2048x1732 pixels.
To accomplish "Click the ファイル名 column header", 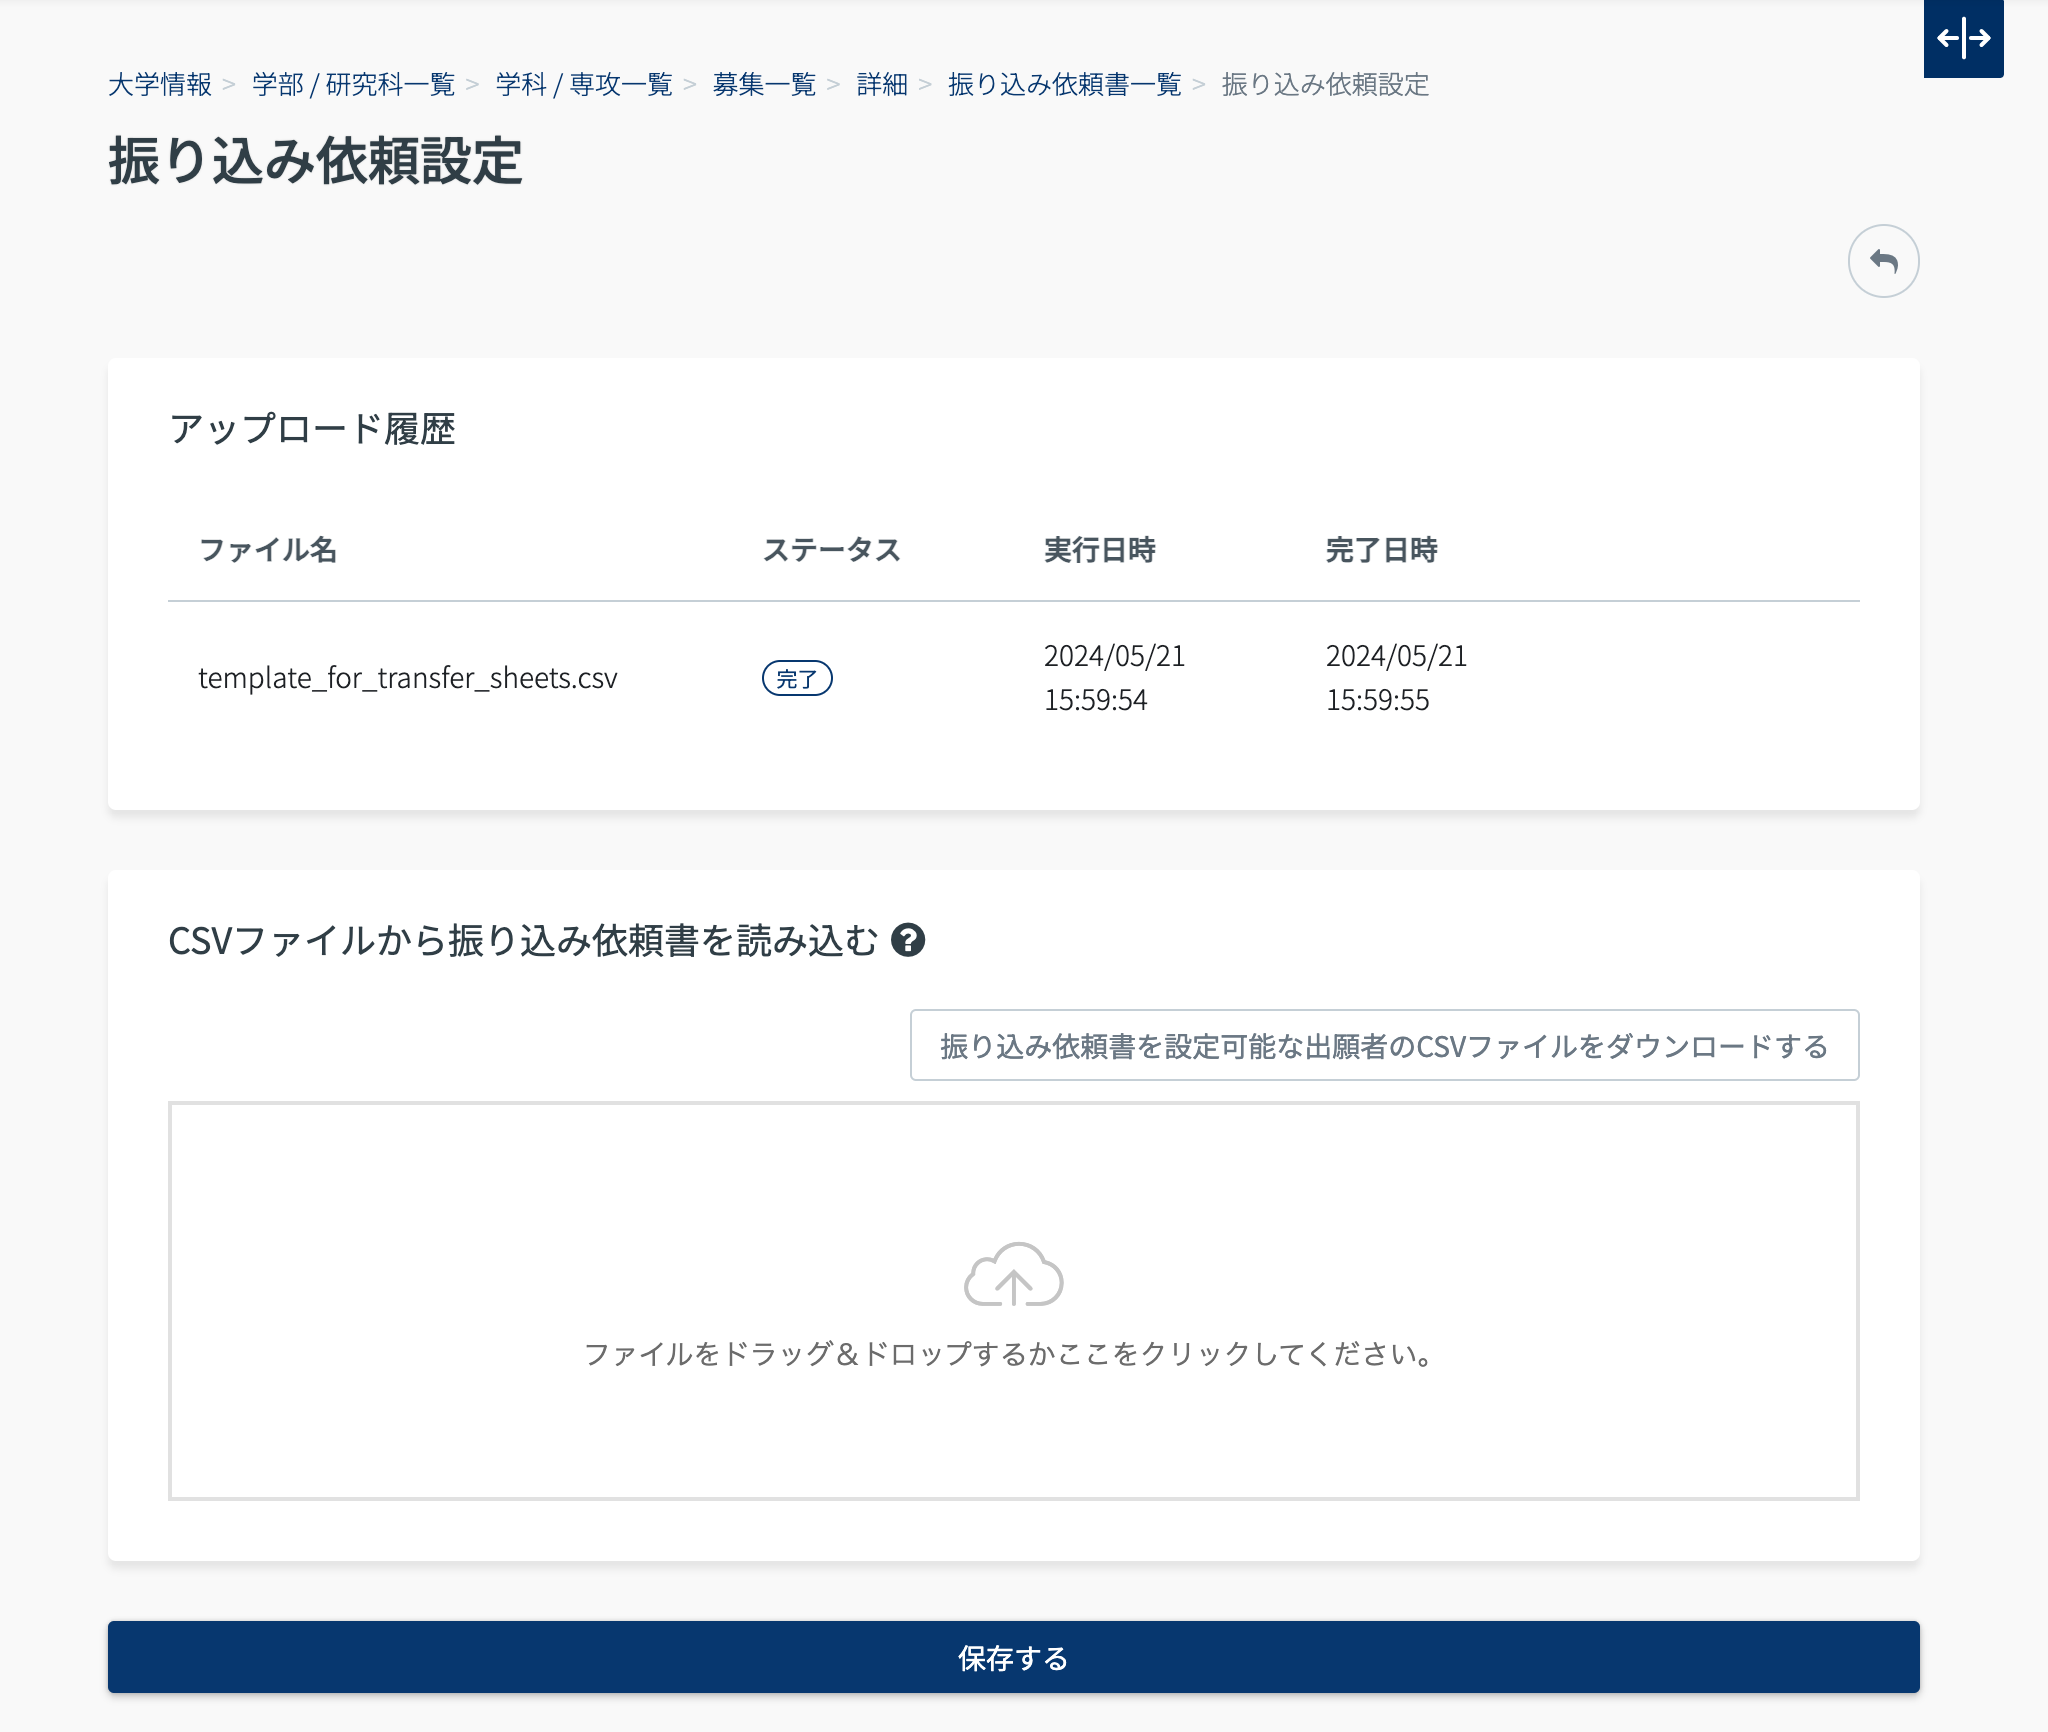I will coord(268,550).
